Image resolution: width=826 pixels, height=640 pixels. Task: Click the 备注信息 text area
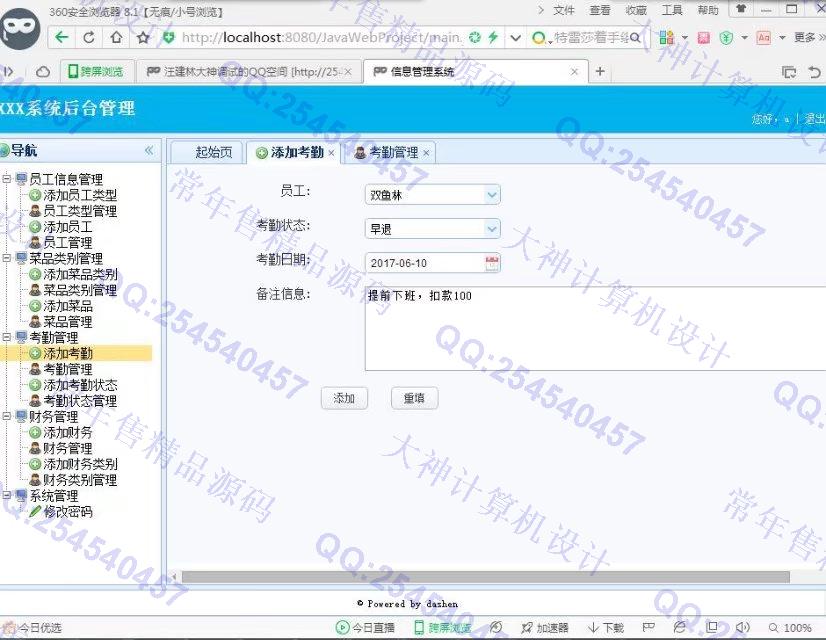595,329
